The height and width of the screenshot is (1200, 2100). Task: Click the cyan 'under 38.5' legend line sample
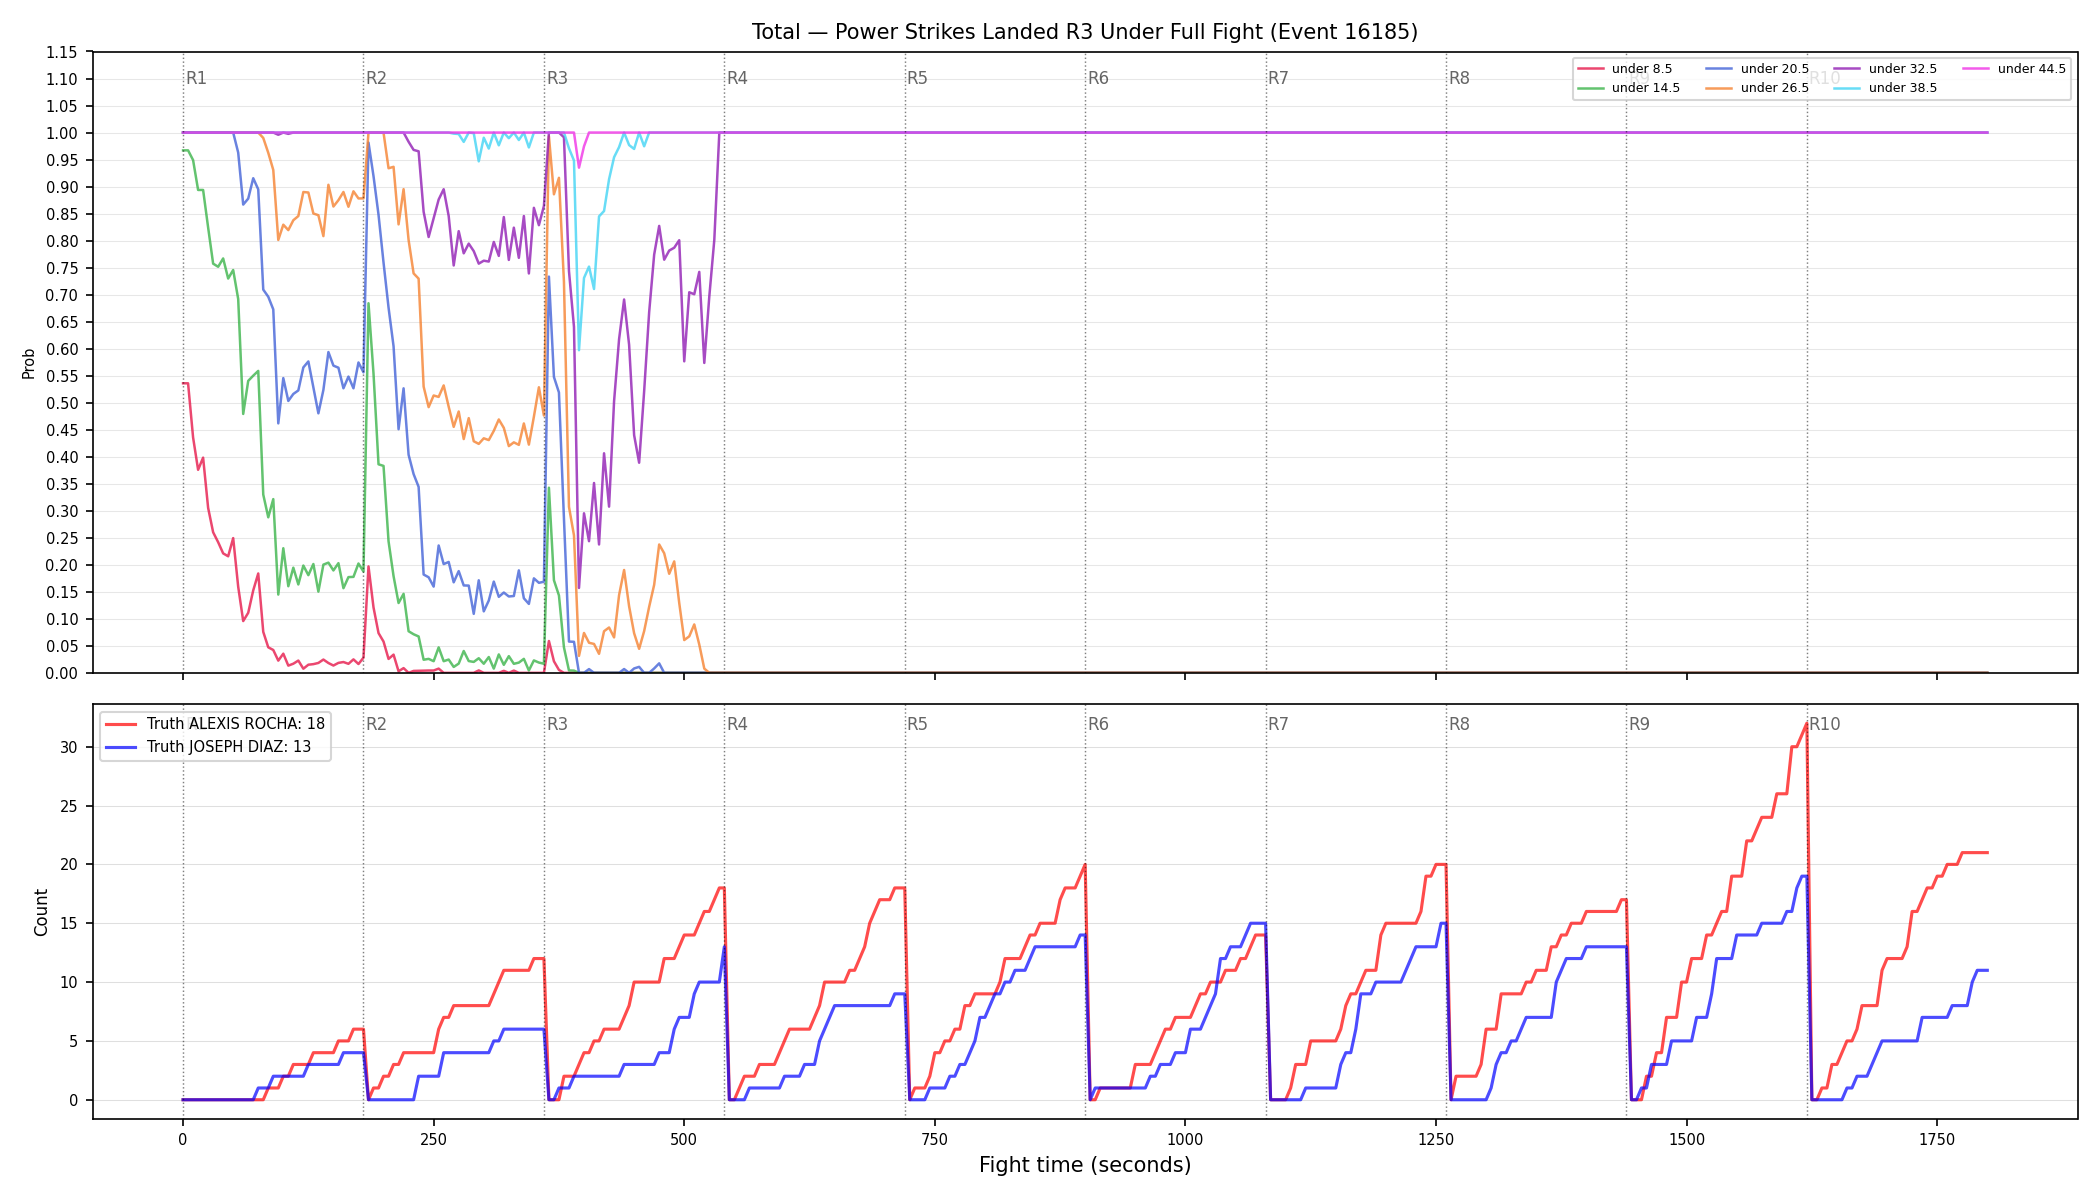1847,88
